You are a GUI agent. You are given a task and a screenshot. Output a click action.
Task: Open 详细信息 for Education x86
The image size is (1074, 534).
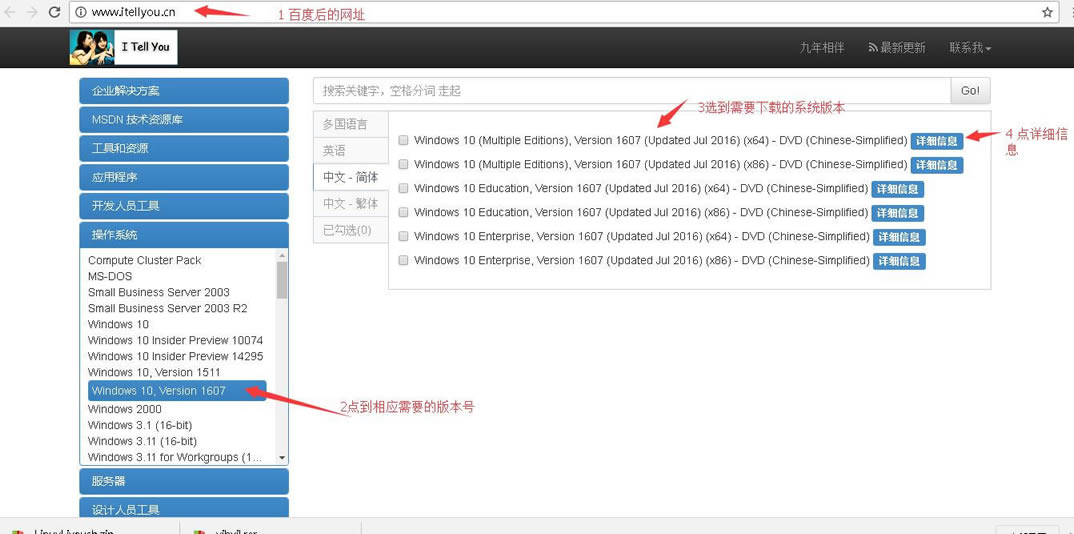tap(898, 213)
